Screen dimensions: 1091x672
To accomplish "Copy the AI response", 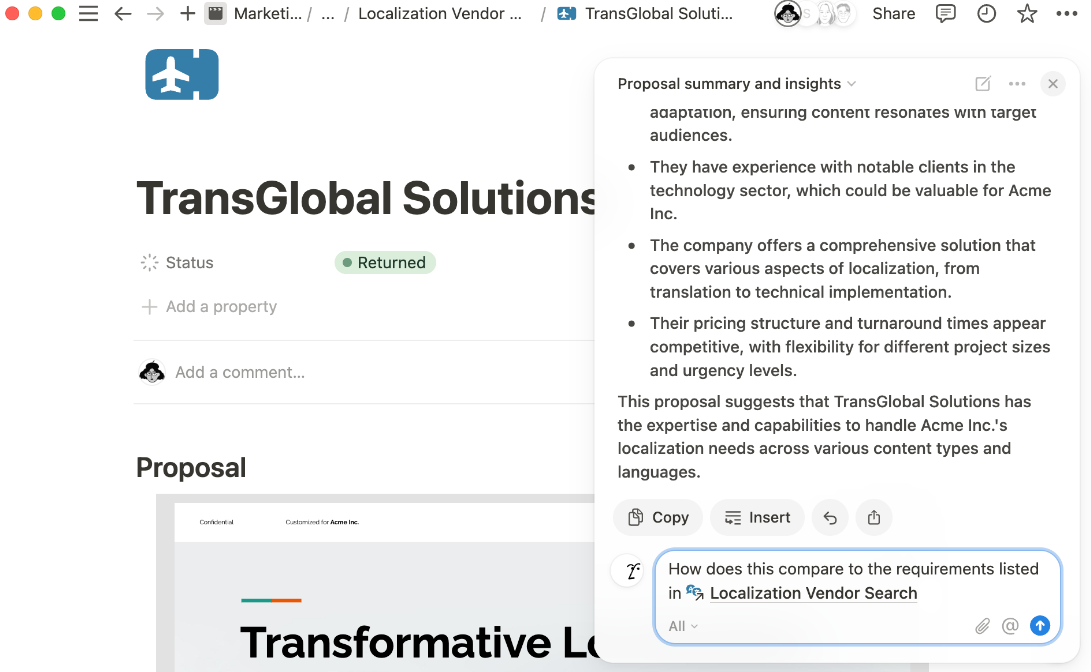I will 658,517.
